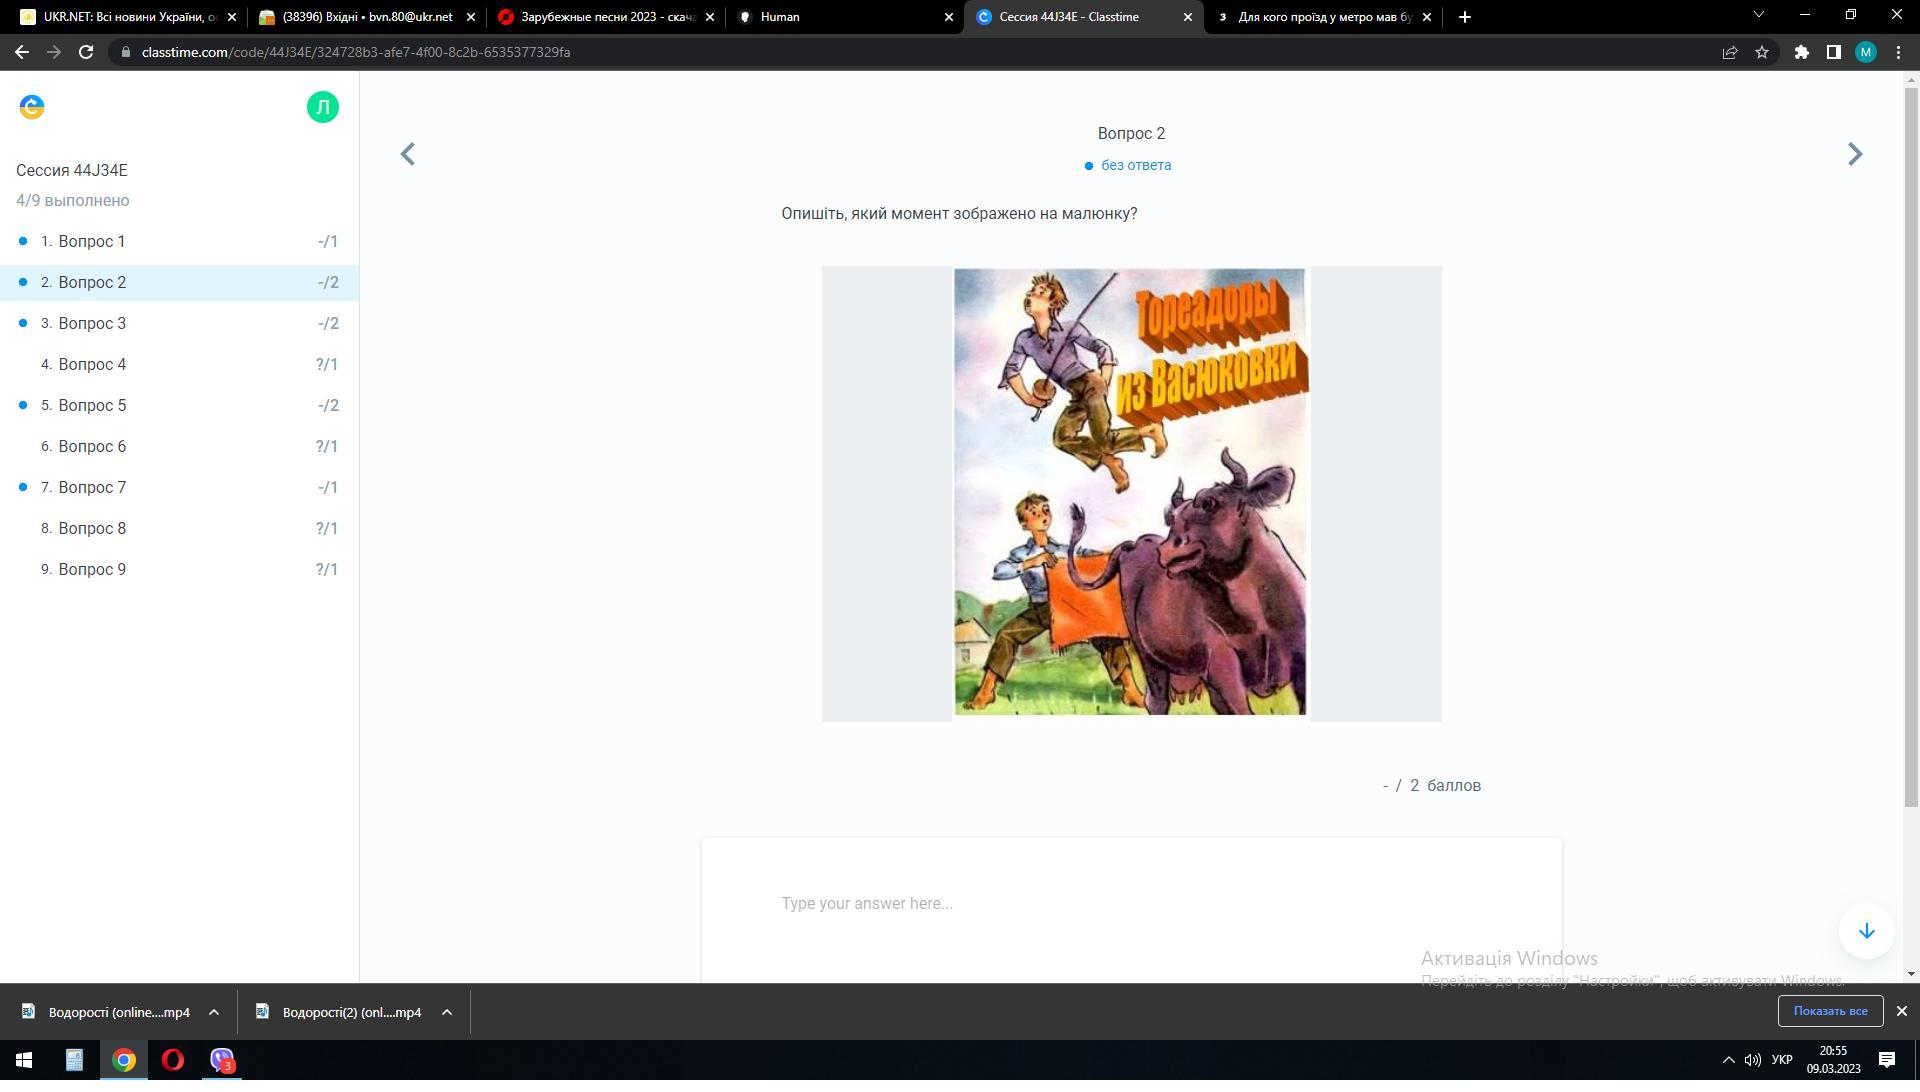Image resolution: width=1920 pixels, height=1092 pixels.
Task: Click the Тореадоры из Васюковки picture
Action: [1130, 492]
